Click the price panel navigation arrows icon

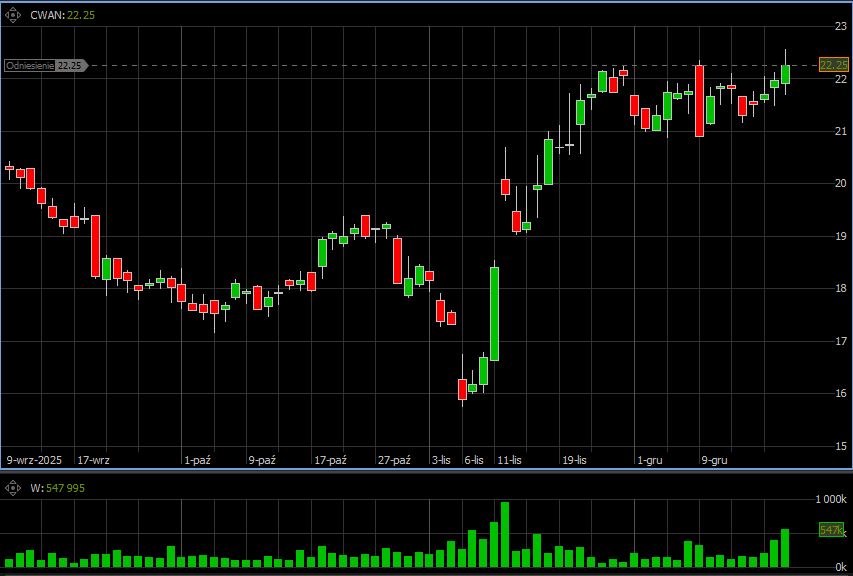[x=13, y=15]
